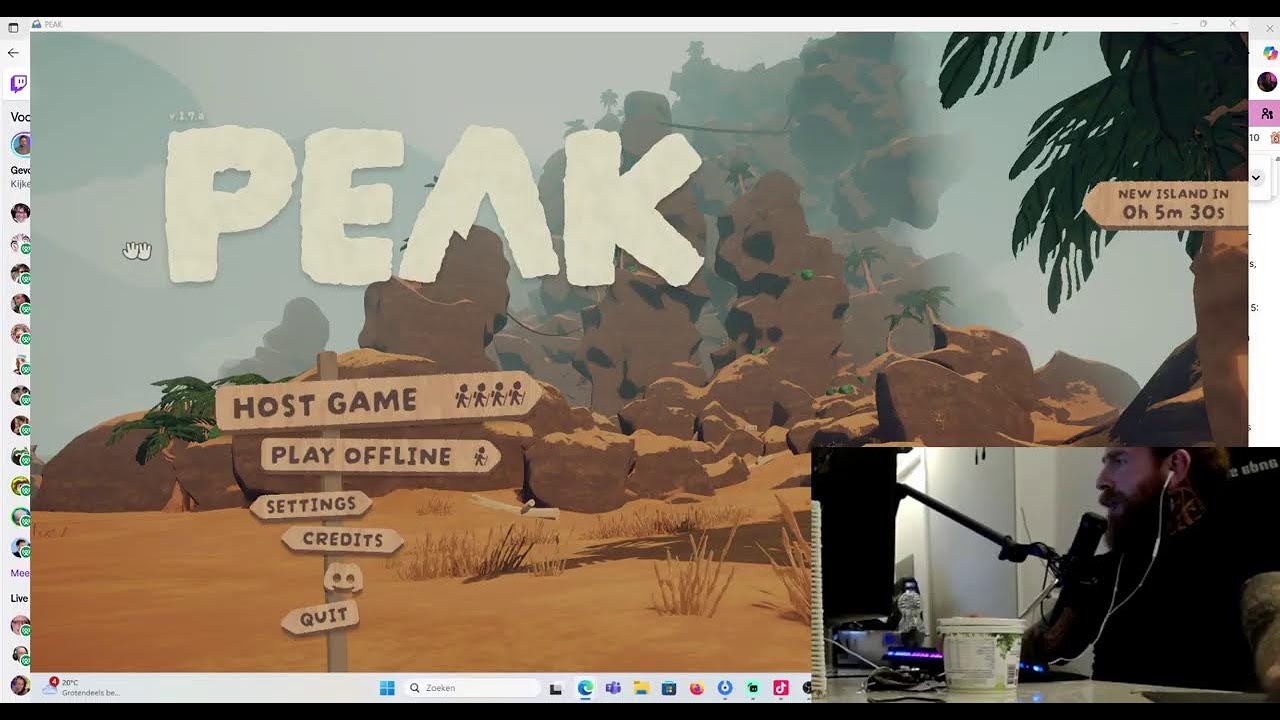Open the blue circular app on the taskbar
Screen dimensions: 1280x720
(x=725, y=688)
